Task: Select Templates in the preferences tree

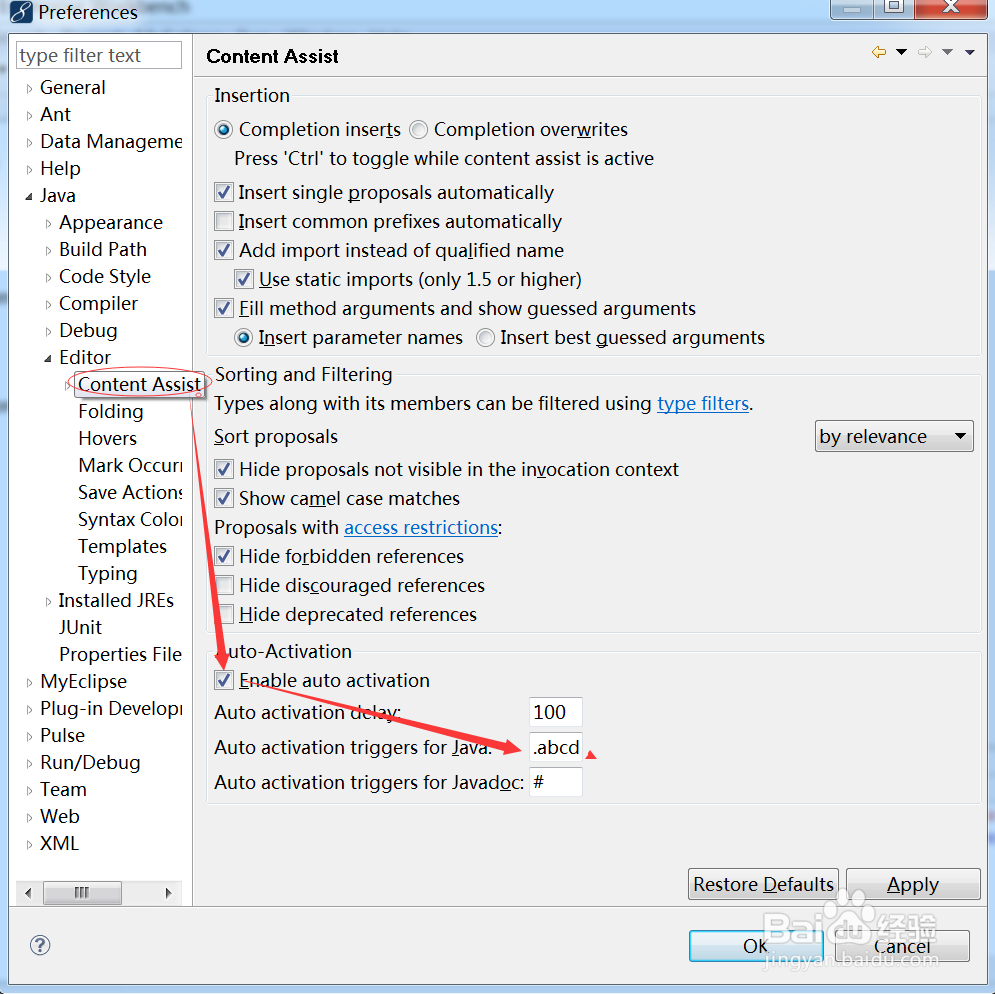Action: pyautogui.click(x=122, y=547)
